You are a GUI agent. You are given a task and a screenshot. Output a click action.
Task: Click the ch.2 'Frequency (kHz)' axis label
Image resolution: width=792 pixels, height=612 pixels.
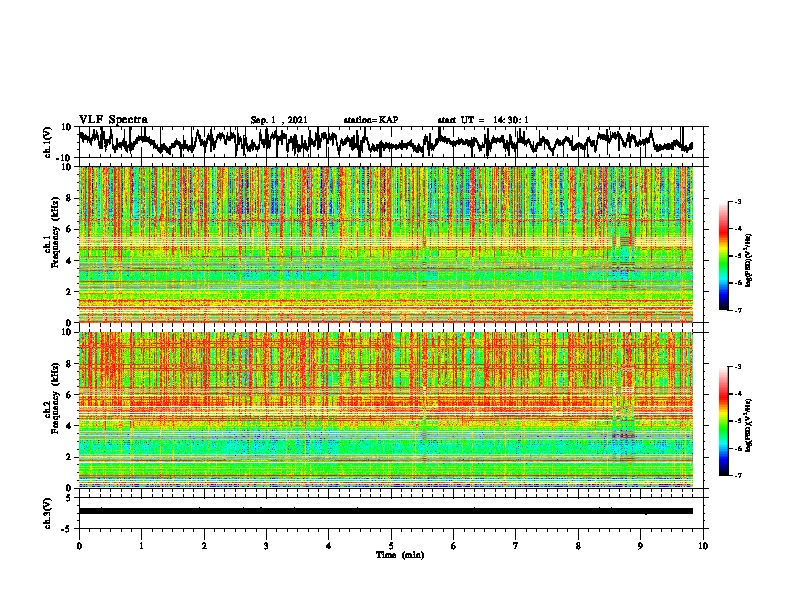55,398
